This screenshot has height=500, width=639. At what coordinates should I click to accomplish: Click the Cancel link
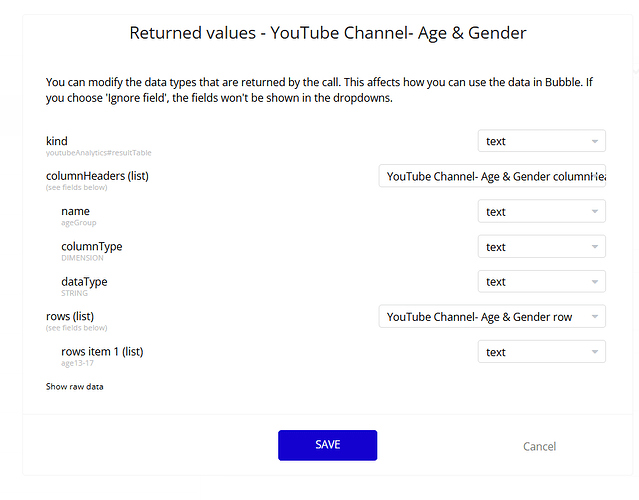click(x=539, y=446)
